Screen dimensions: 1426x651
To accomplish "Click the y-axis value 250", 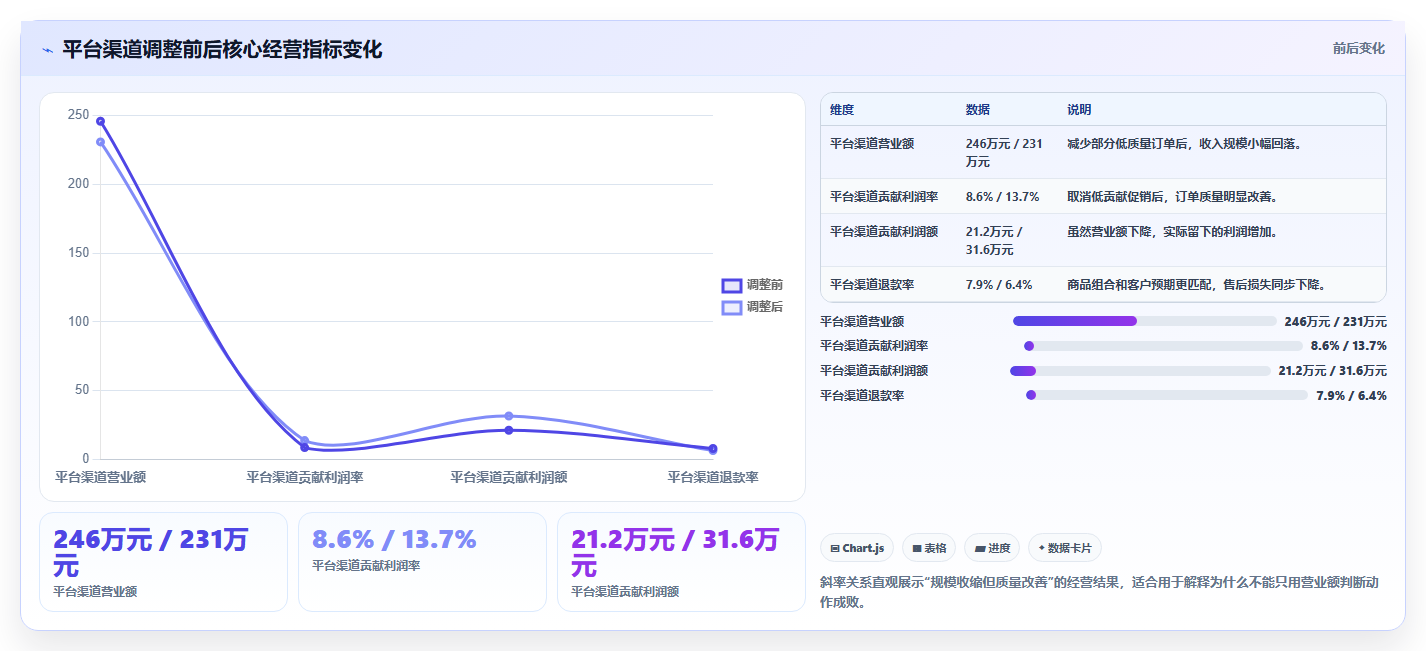I will (78, 115).
